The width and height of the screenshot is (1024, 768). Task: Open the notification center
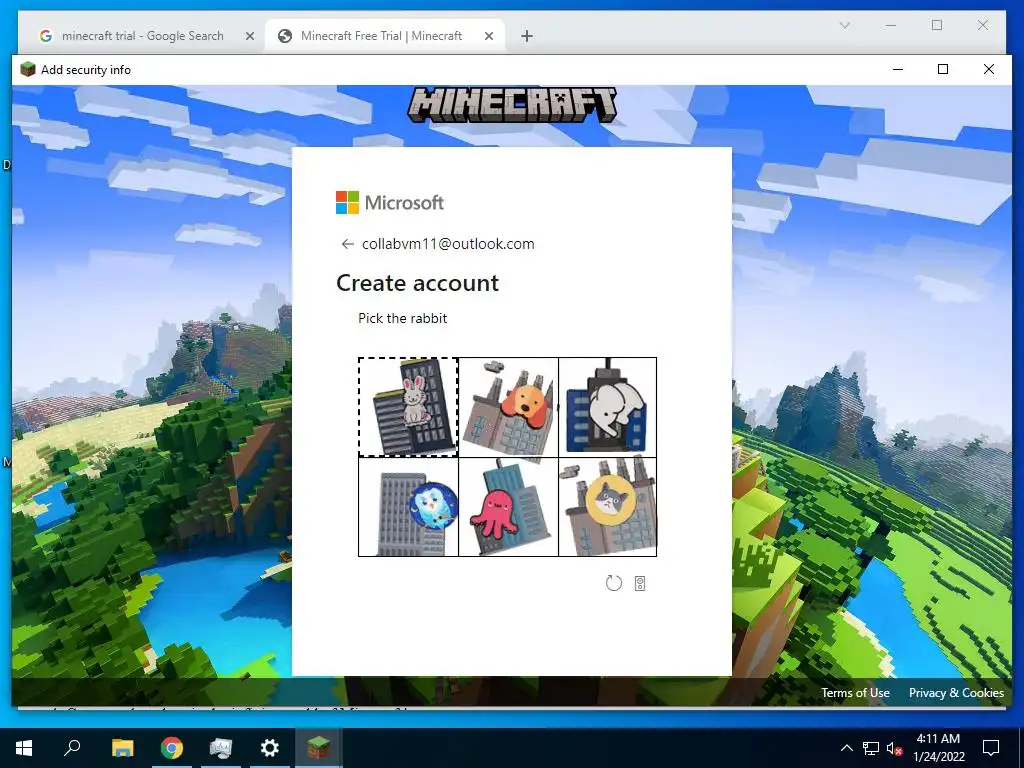991,748
